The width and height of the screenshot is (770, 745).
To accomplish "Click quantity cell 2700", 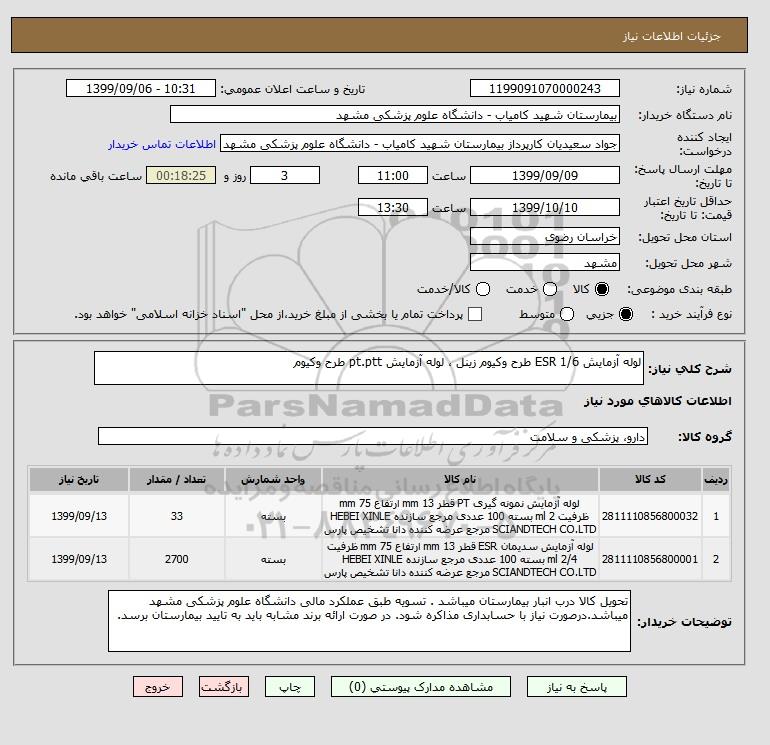I will point(177,559).
